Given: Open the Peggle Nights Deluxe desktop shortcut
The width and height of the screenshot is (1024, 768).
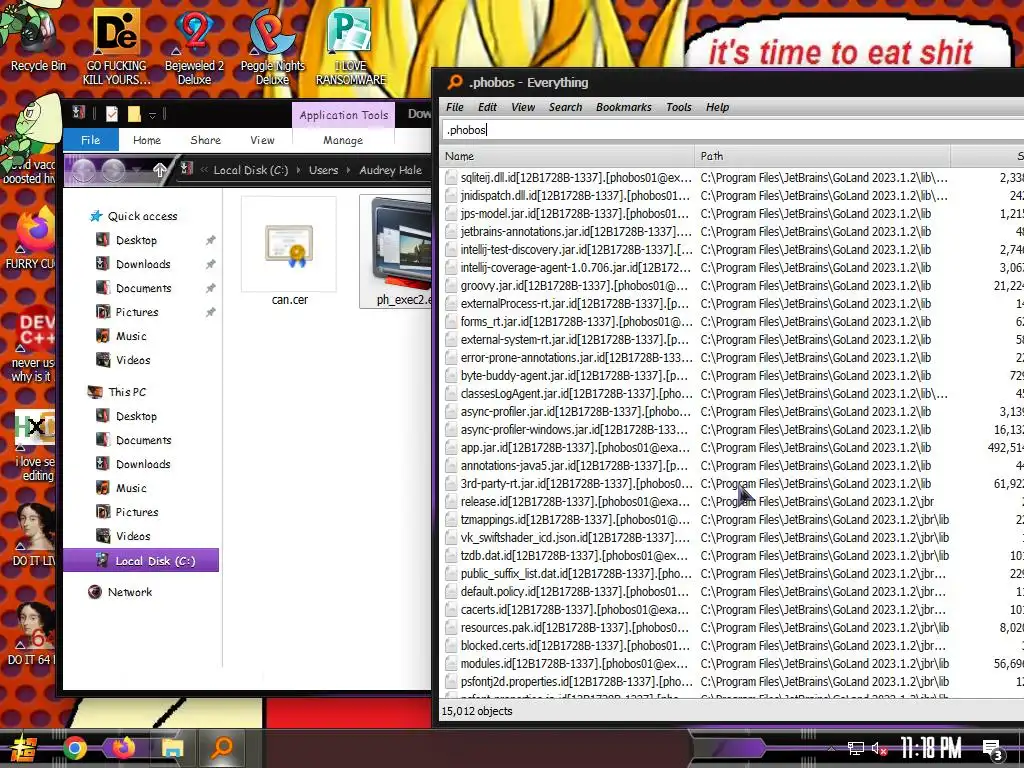Looking at the screenshot, I should (272, 46).
